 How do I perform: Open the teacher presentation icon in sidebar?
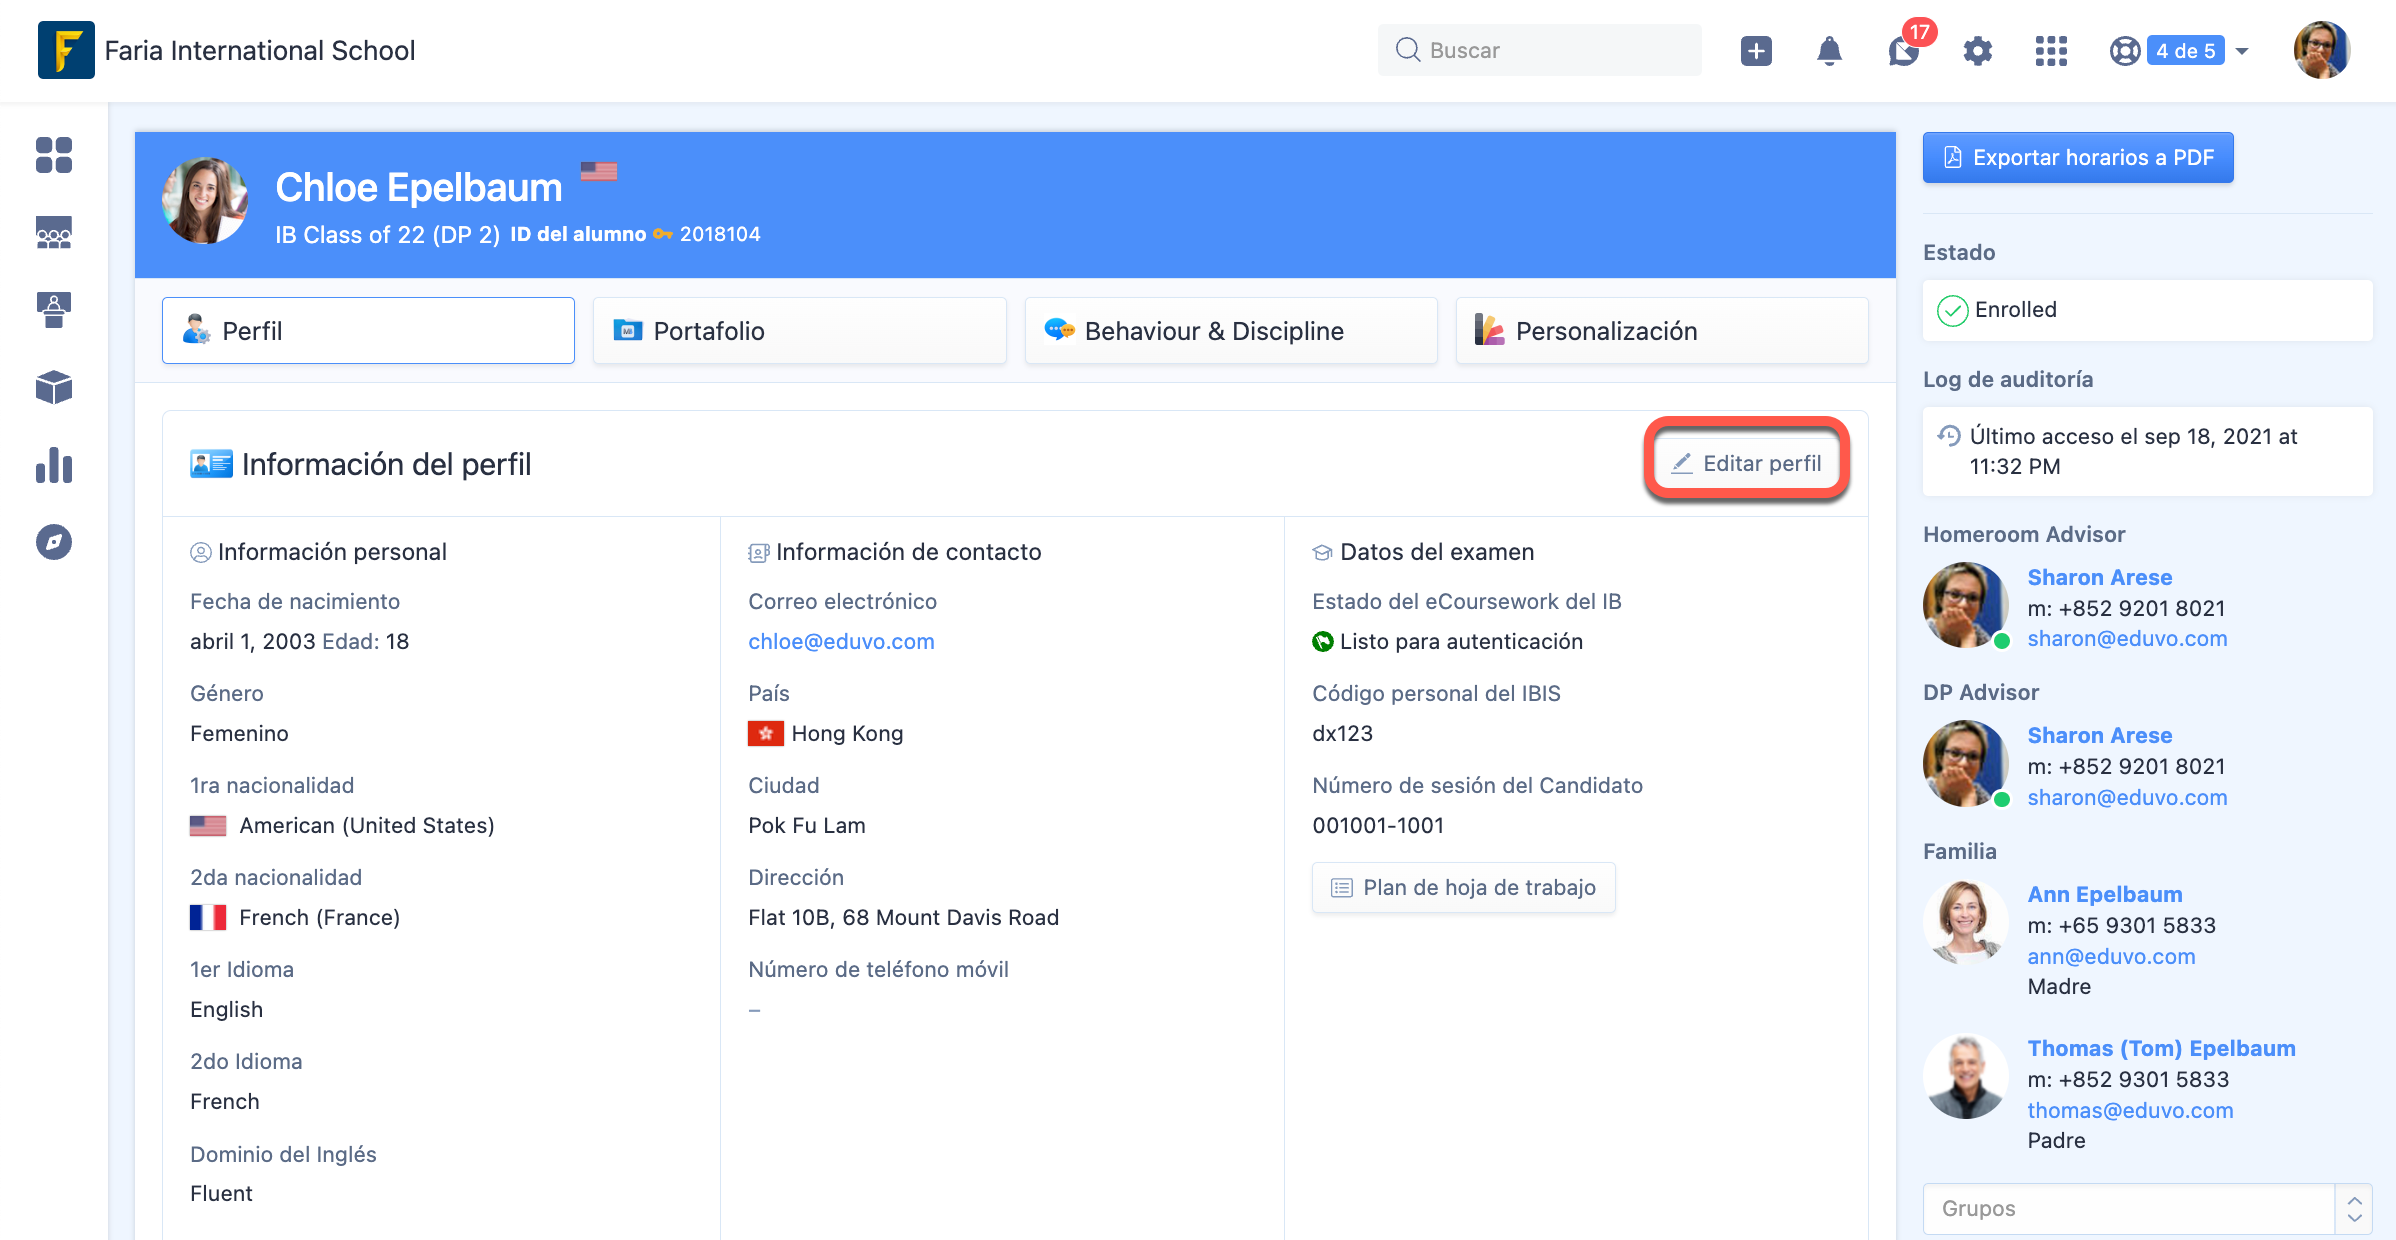(x=54, y=310)
